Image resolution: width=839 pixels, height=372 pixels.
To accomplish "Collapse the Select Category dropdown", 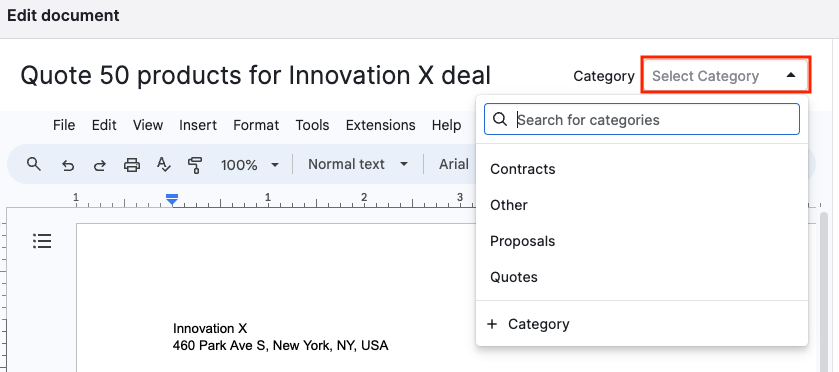I will coord(726,76).
